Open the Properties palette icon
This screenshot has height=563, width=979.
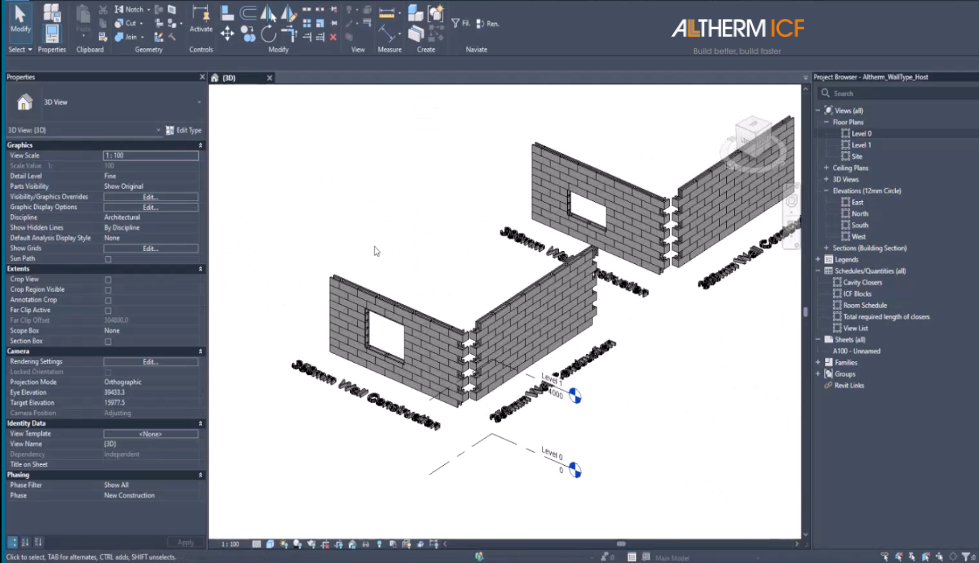coord(52,34)
